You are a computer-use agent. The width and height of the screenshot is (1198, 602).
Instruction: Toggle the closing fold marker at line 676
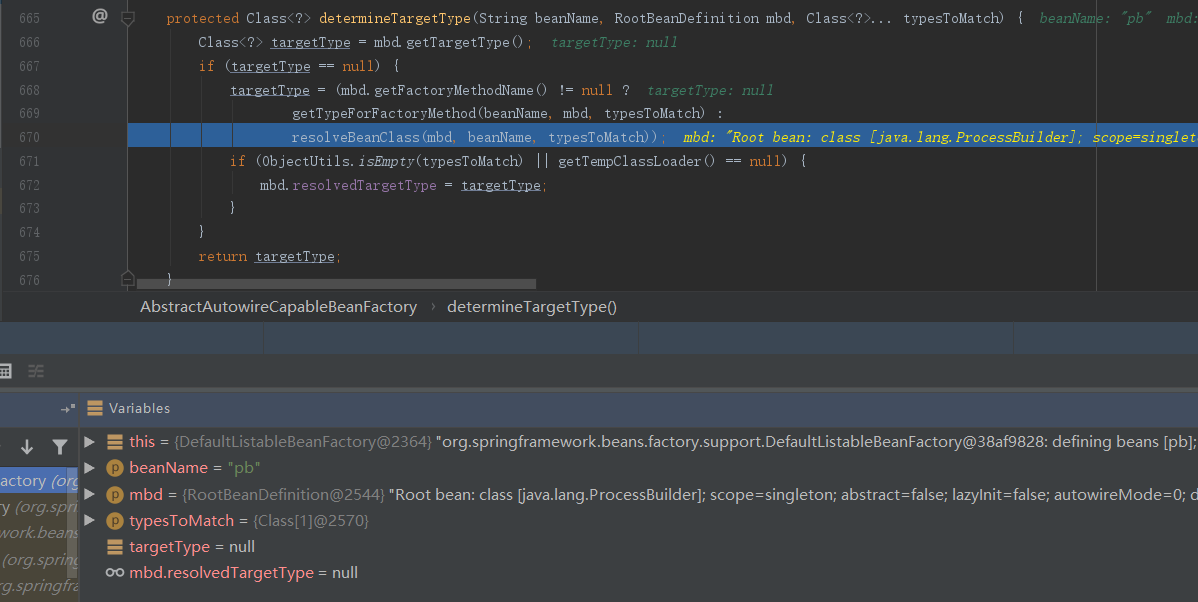tap(127, 278)
